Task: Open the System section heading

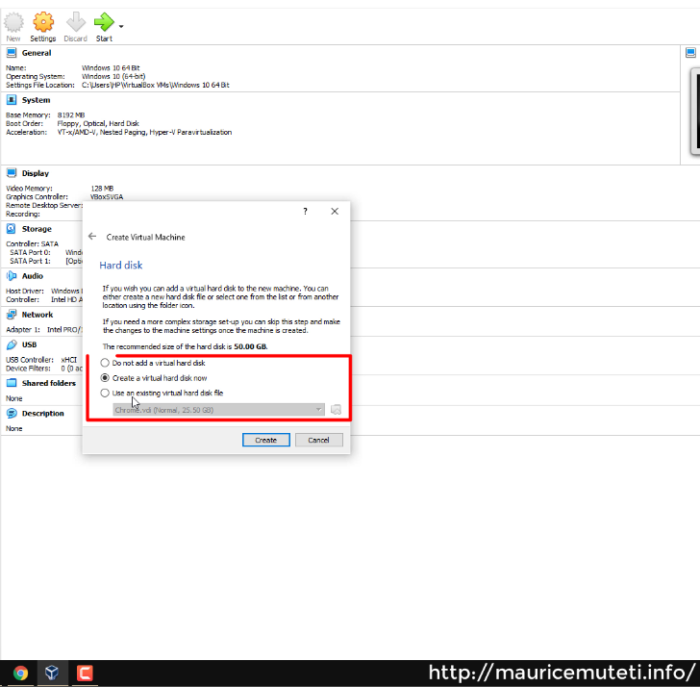Action: pyautogui.click(x=36, y=100)
